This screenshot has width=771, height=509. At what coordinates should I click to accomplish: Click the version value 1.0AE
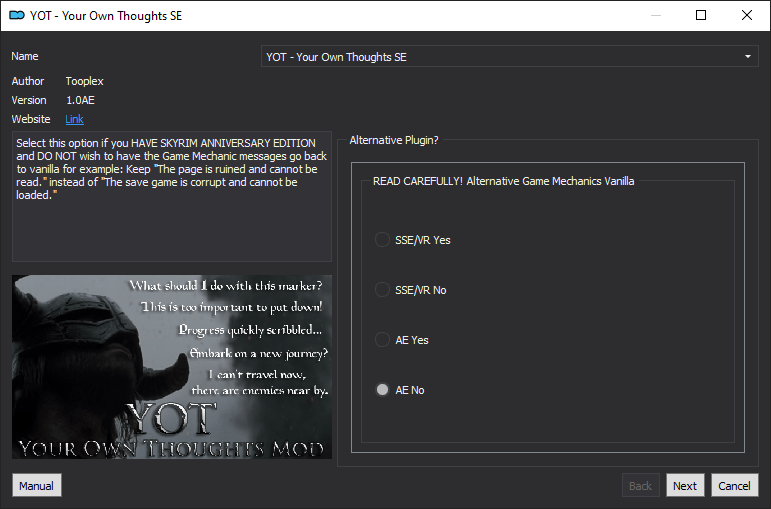click(x=80, y=100)
